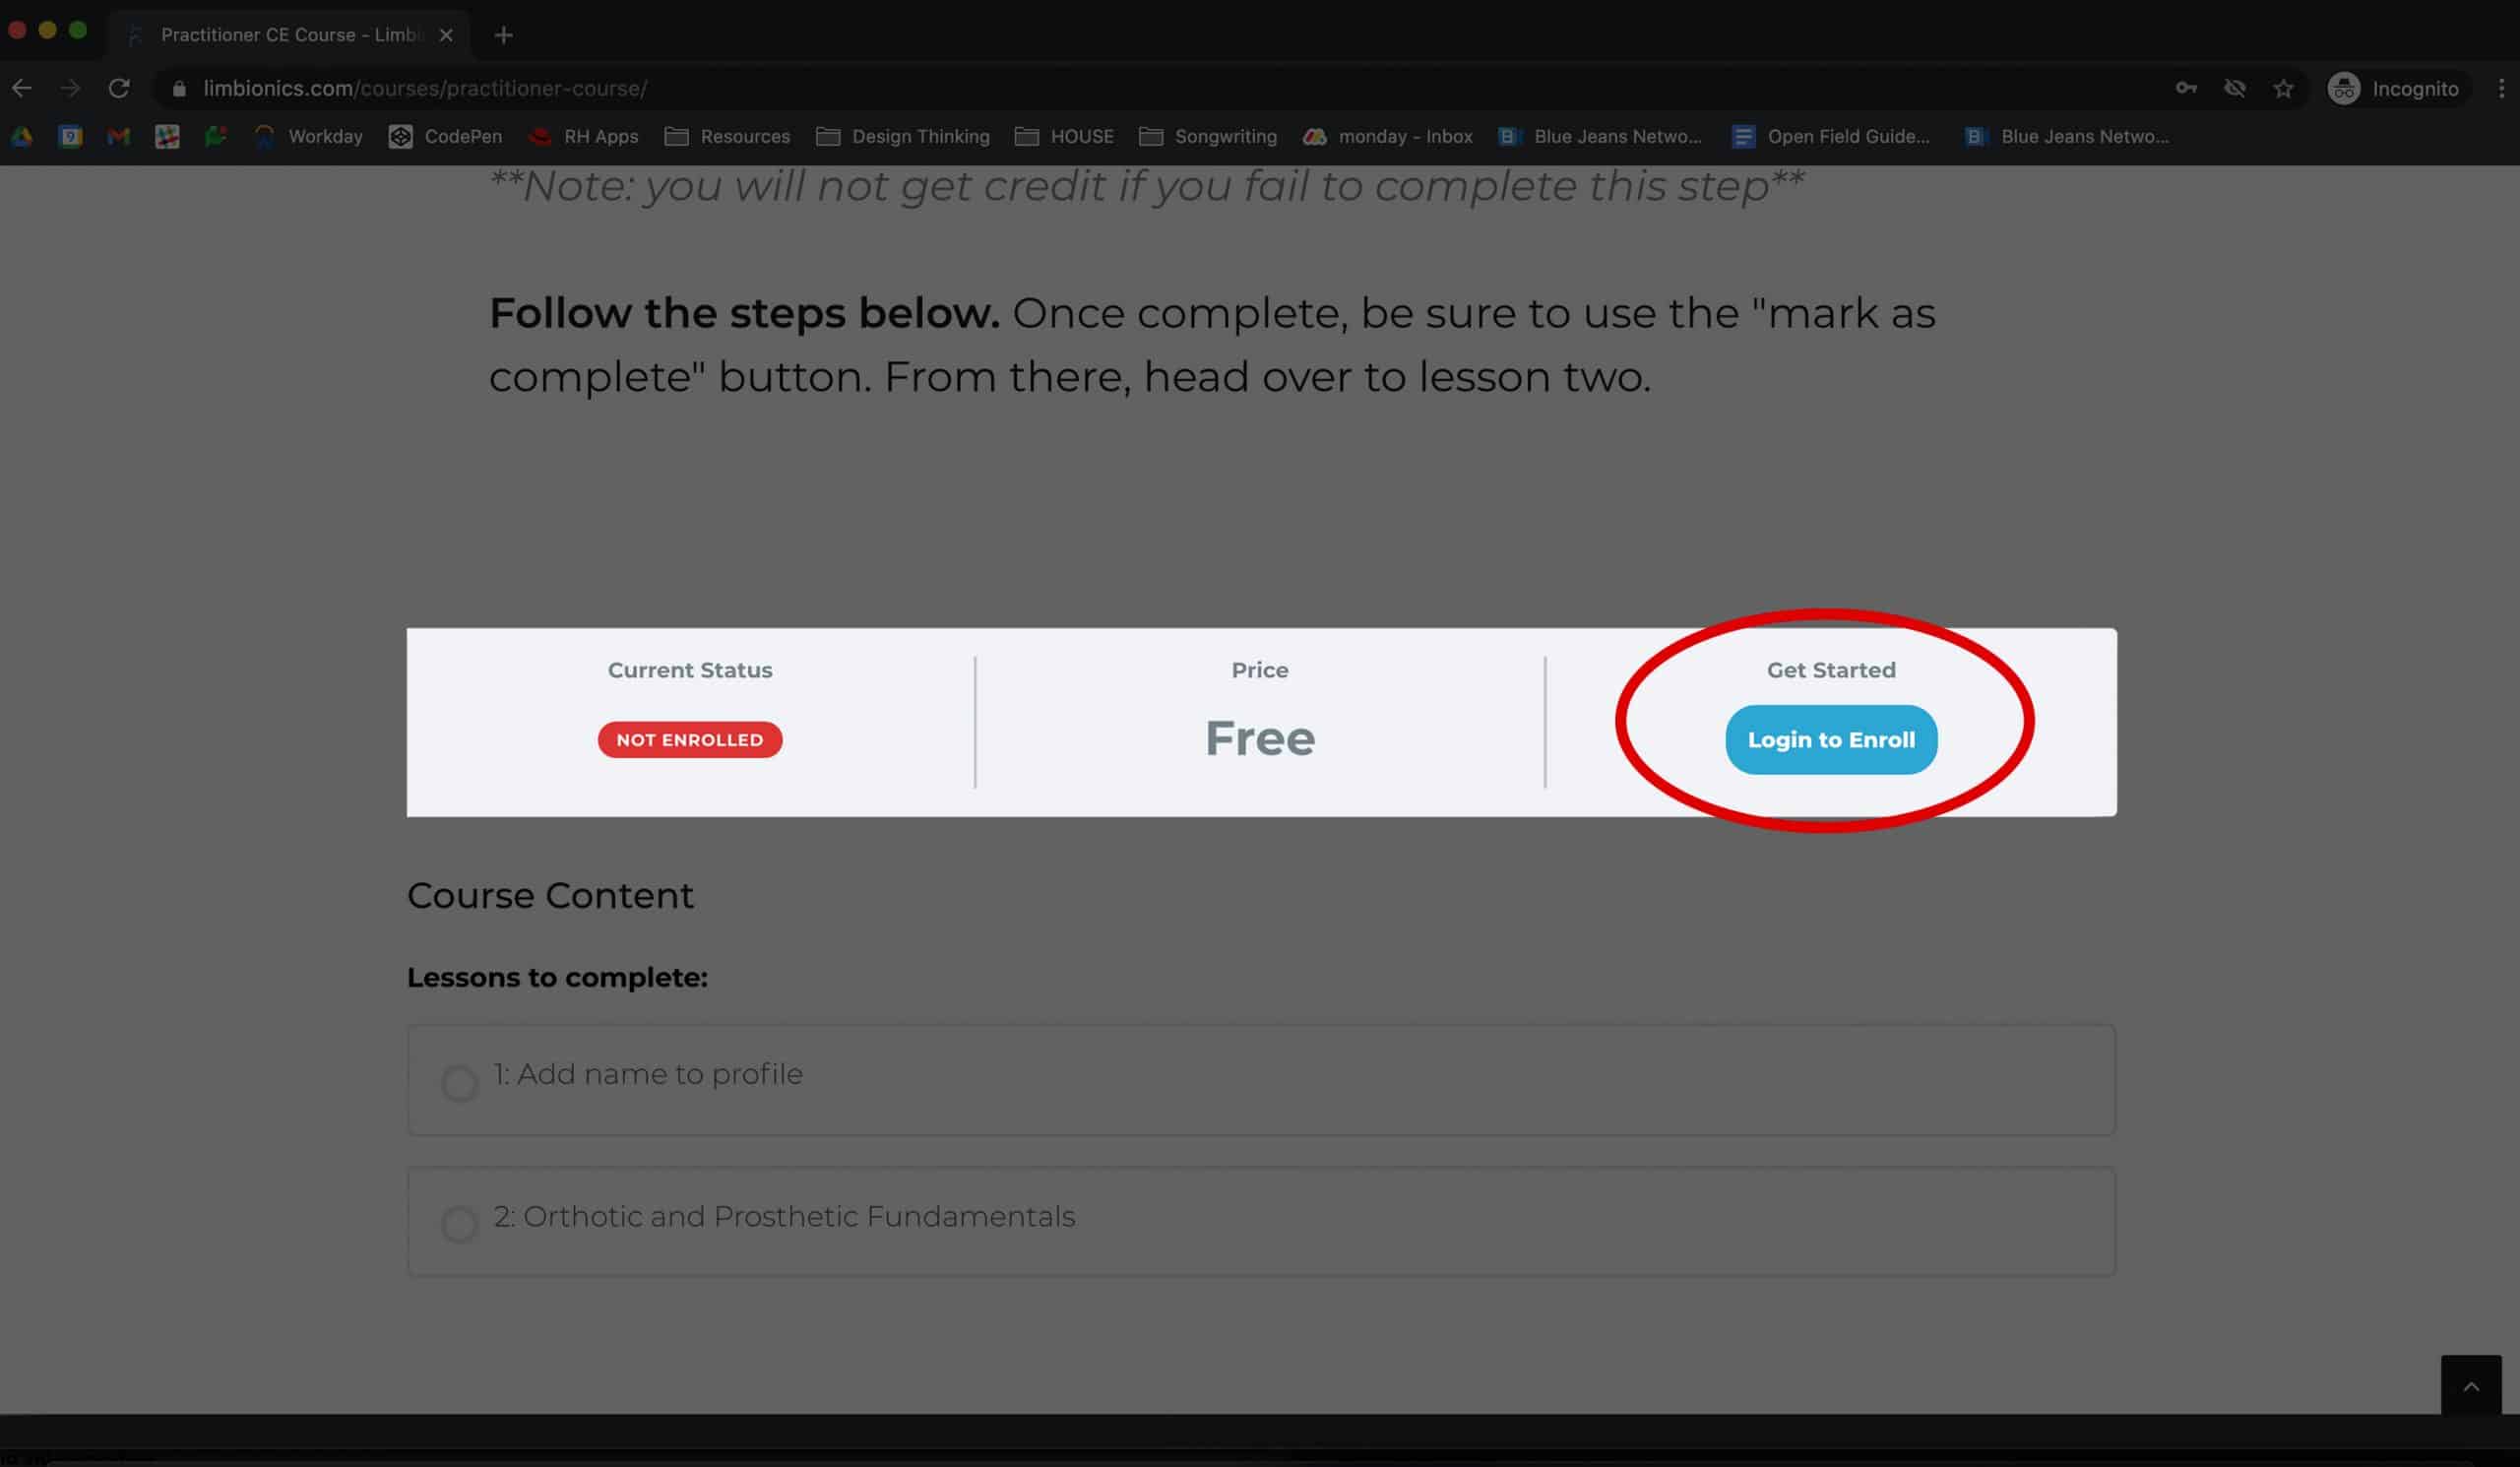Screen dimensions: 2520x1467
Task: Open Chrome's three-dot menu
Action: click(2501, 89)
